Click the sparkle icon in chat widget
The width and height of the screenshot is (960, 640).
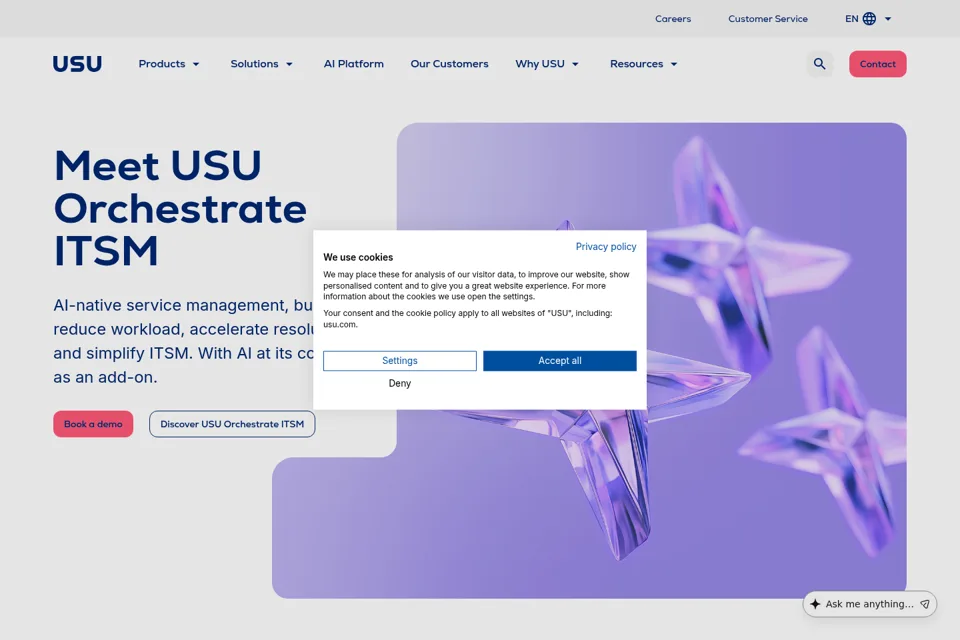[x=815, y=604]
